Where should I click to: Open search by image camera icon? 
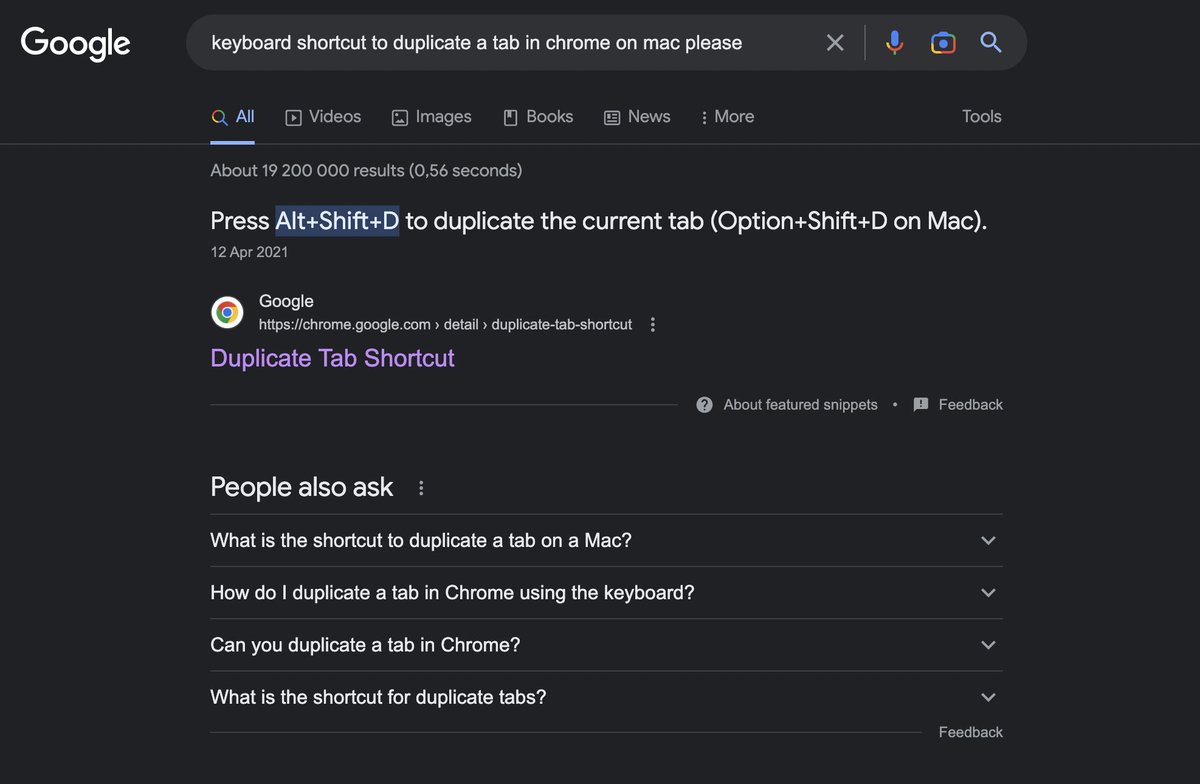(x=943, y=42)
